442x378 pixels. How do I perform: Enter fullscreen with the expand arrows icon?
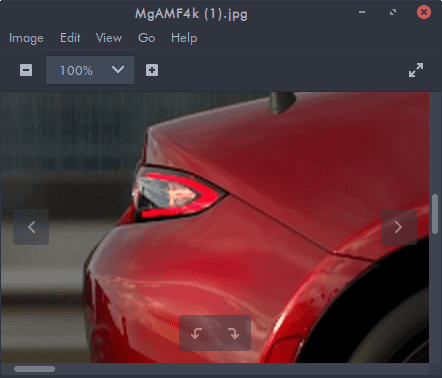tap(416, 70)
